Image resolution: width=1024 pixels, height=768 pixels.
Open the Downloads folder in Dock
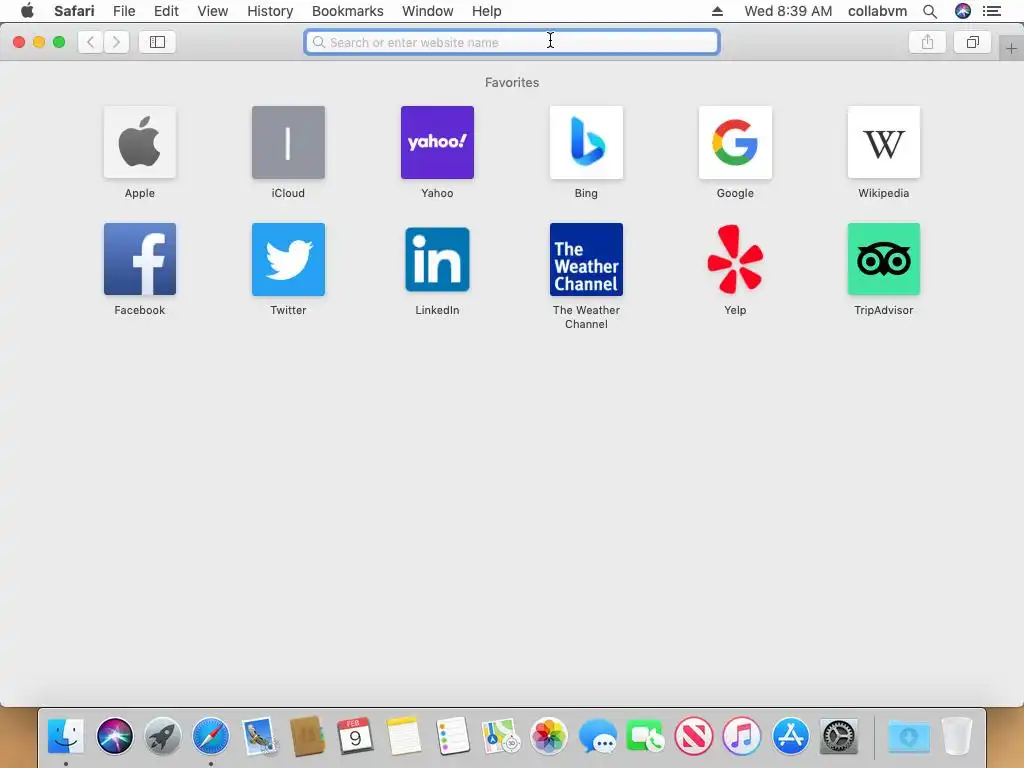pos(908,736)
